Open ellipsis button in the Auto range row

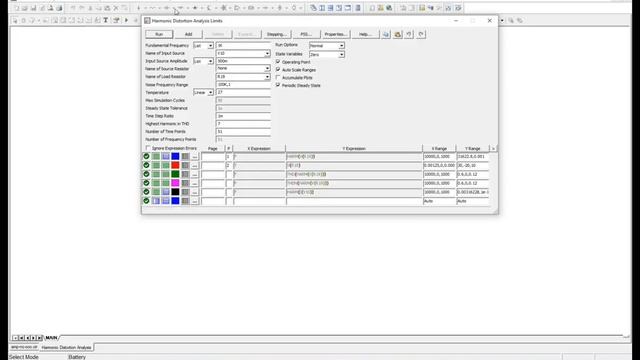pyautogui.click(x=195, y=201)
